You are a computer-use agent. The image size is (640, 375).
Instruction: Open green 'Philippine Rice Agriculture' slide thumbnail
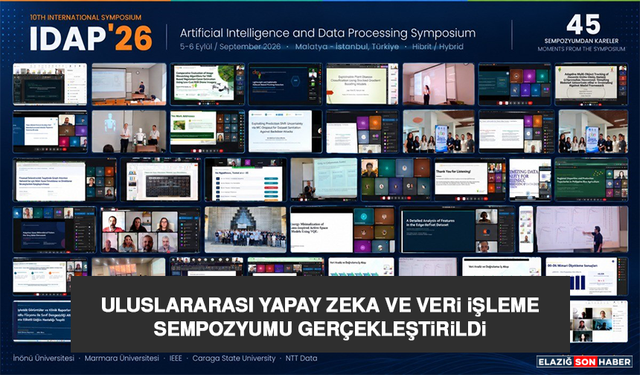click(591, 180)
